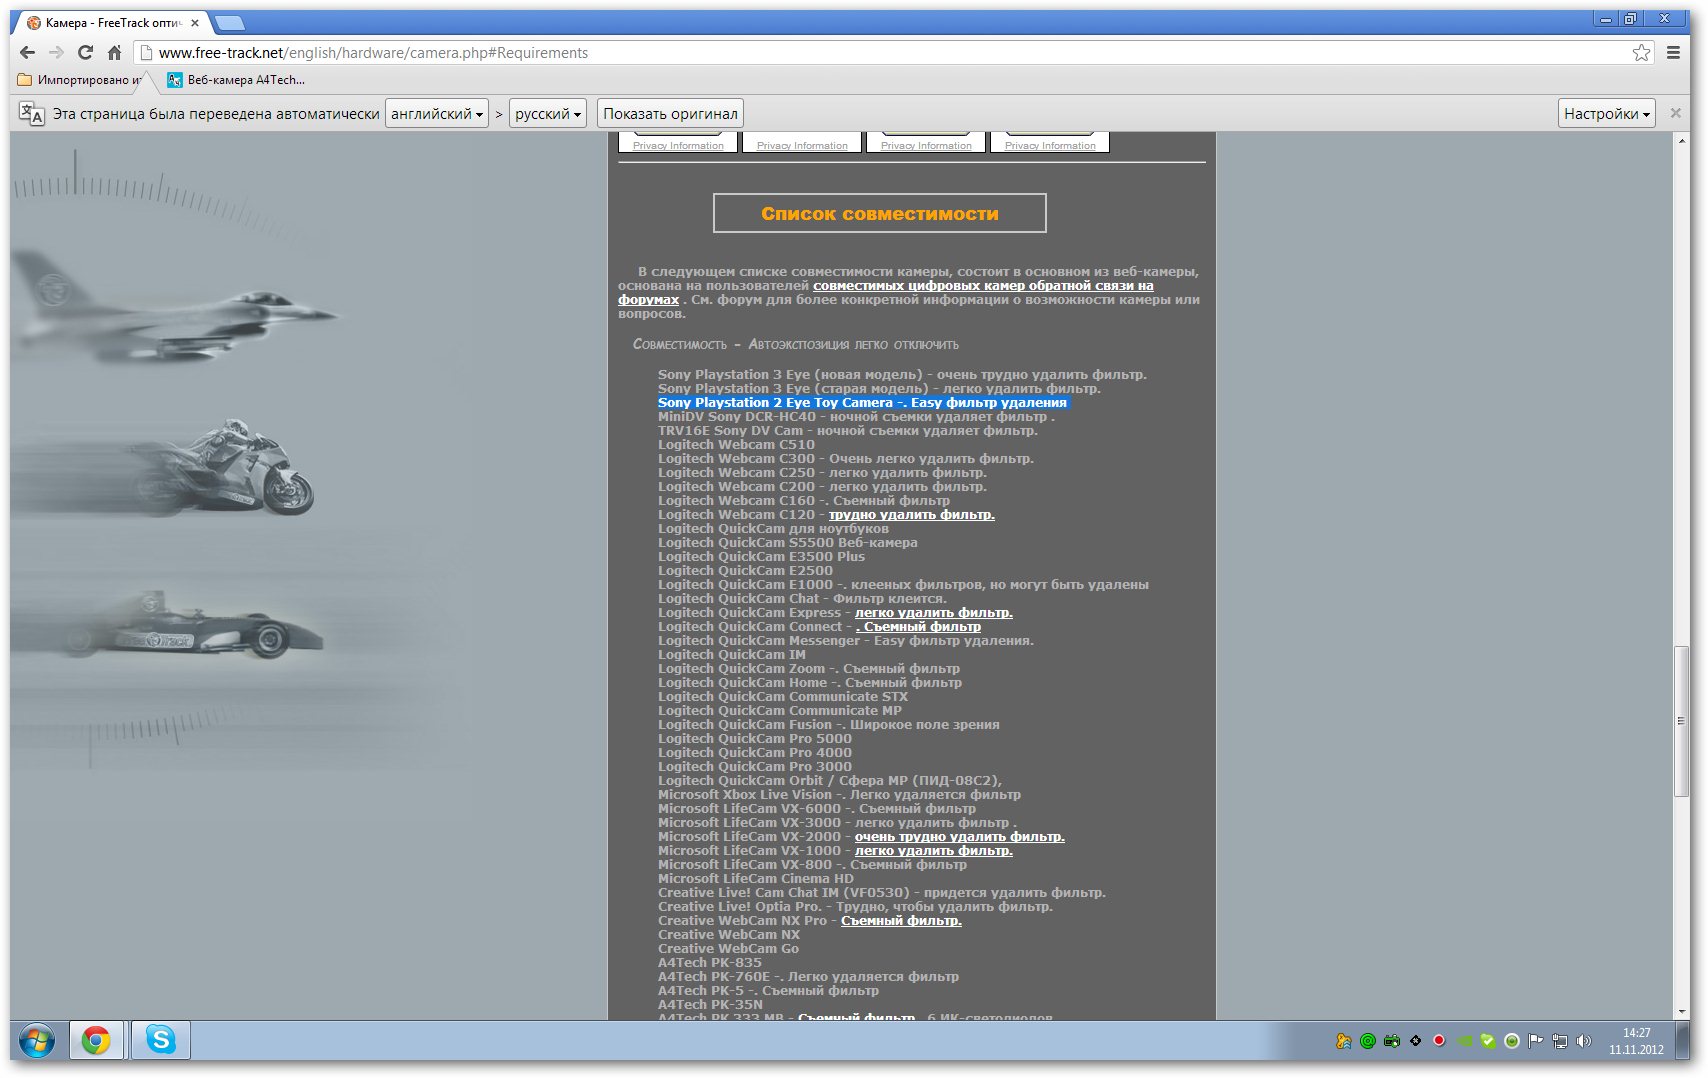Open the английский source language dropdown
The height and width of the screenshot is (1078, 1708).
pos(437,114)
